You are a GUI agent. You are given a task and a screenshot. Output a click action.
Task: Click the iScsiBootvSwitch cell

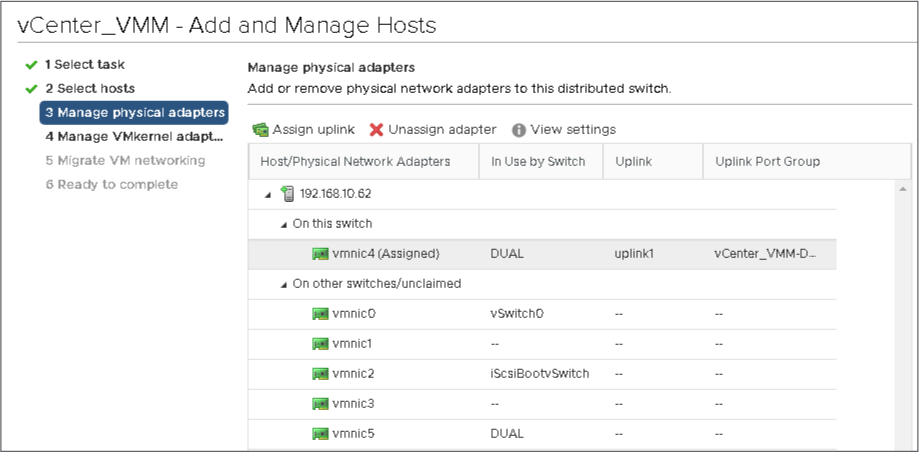click(539, 373)
